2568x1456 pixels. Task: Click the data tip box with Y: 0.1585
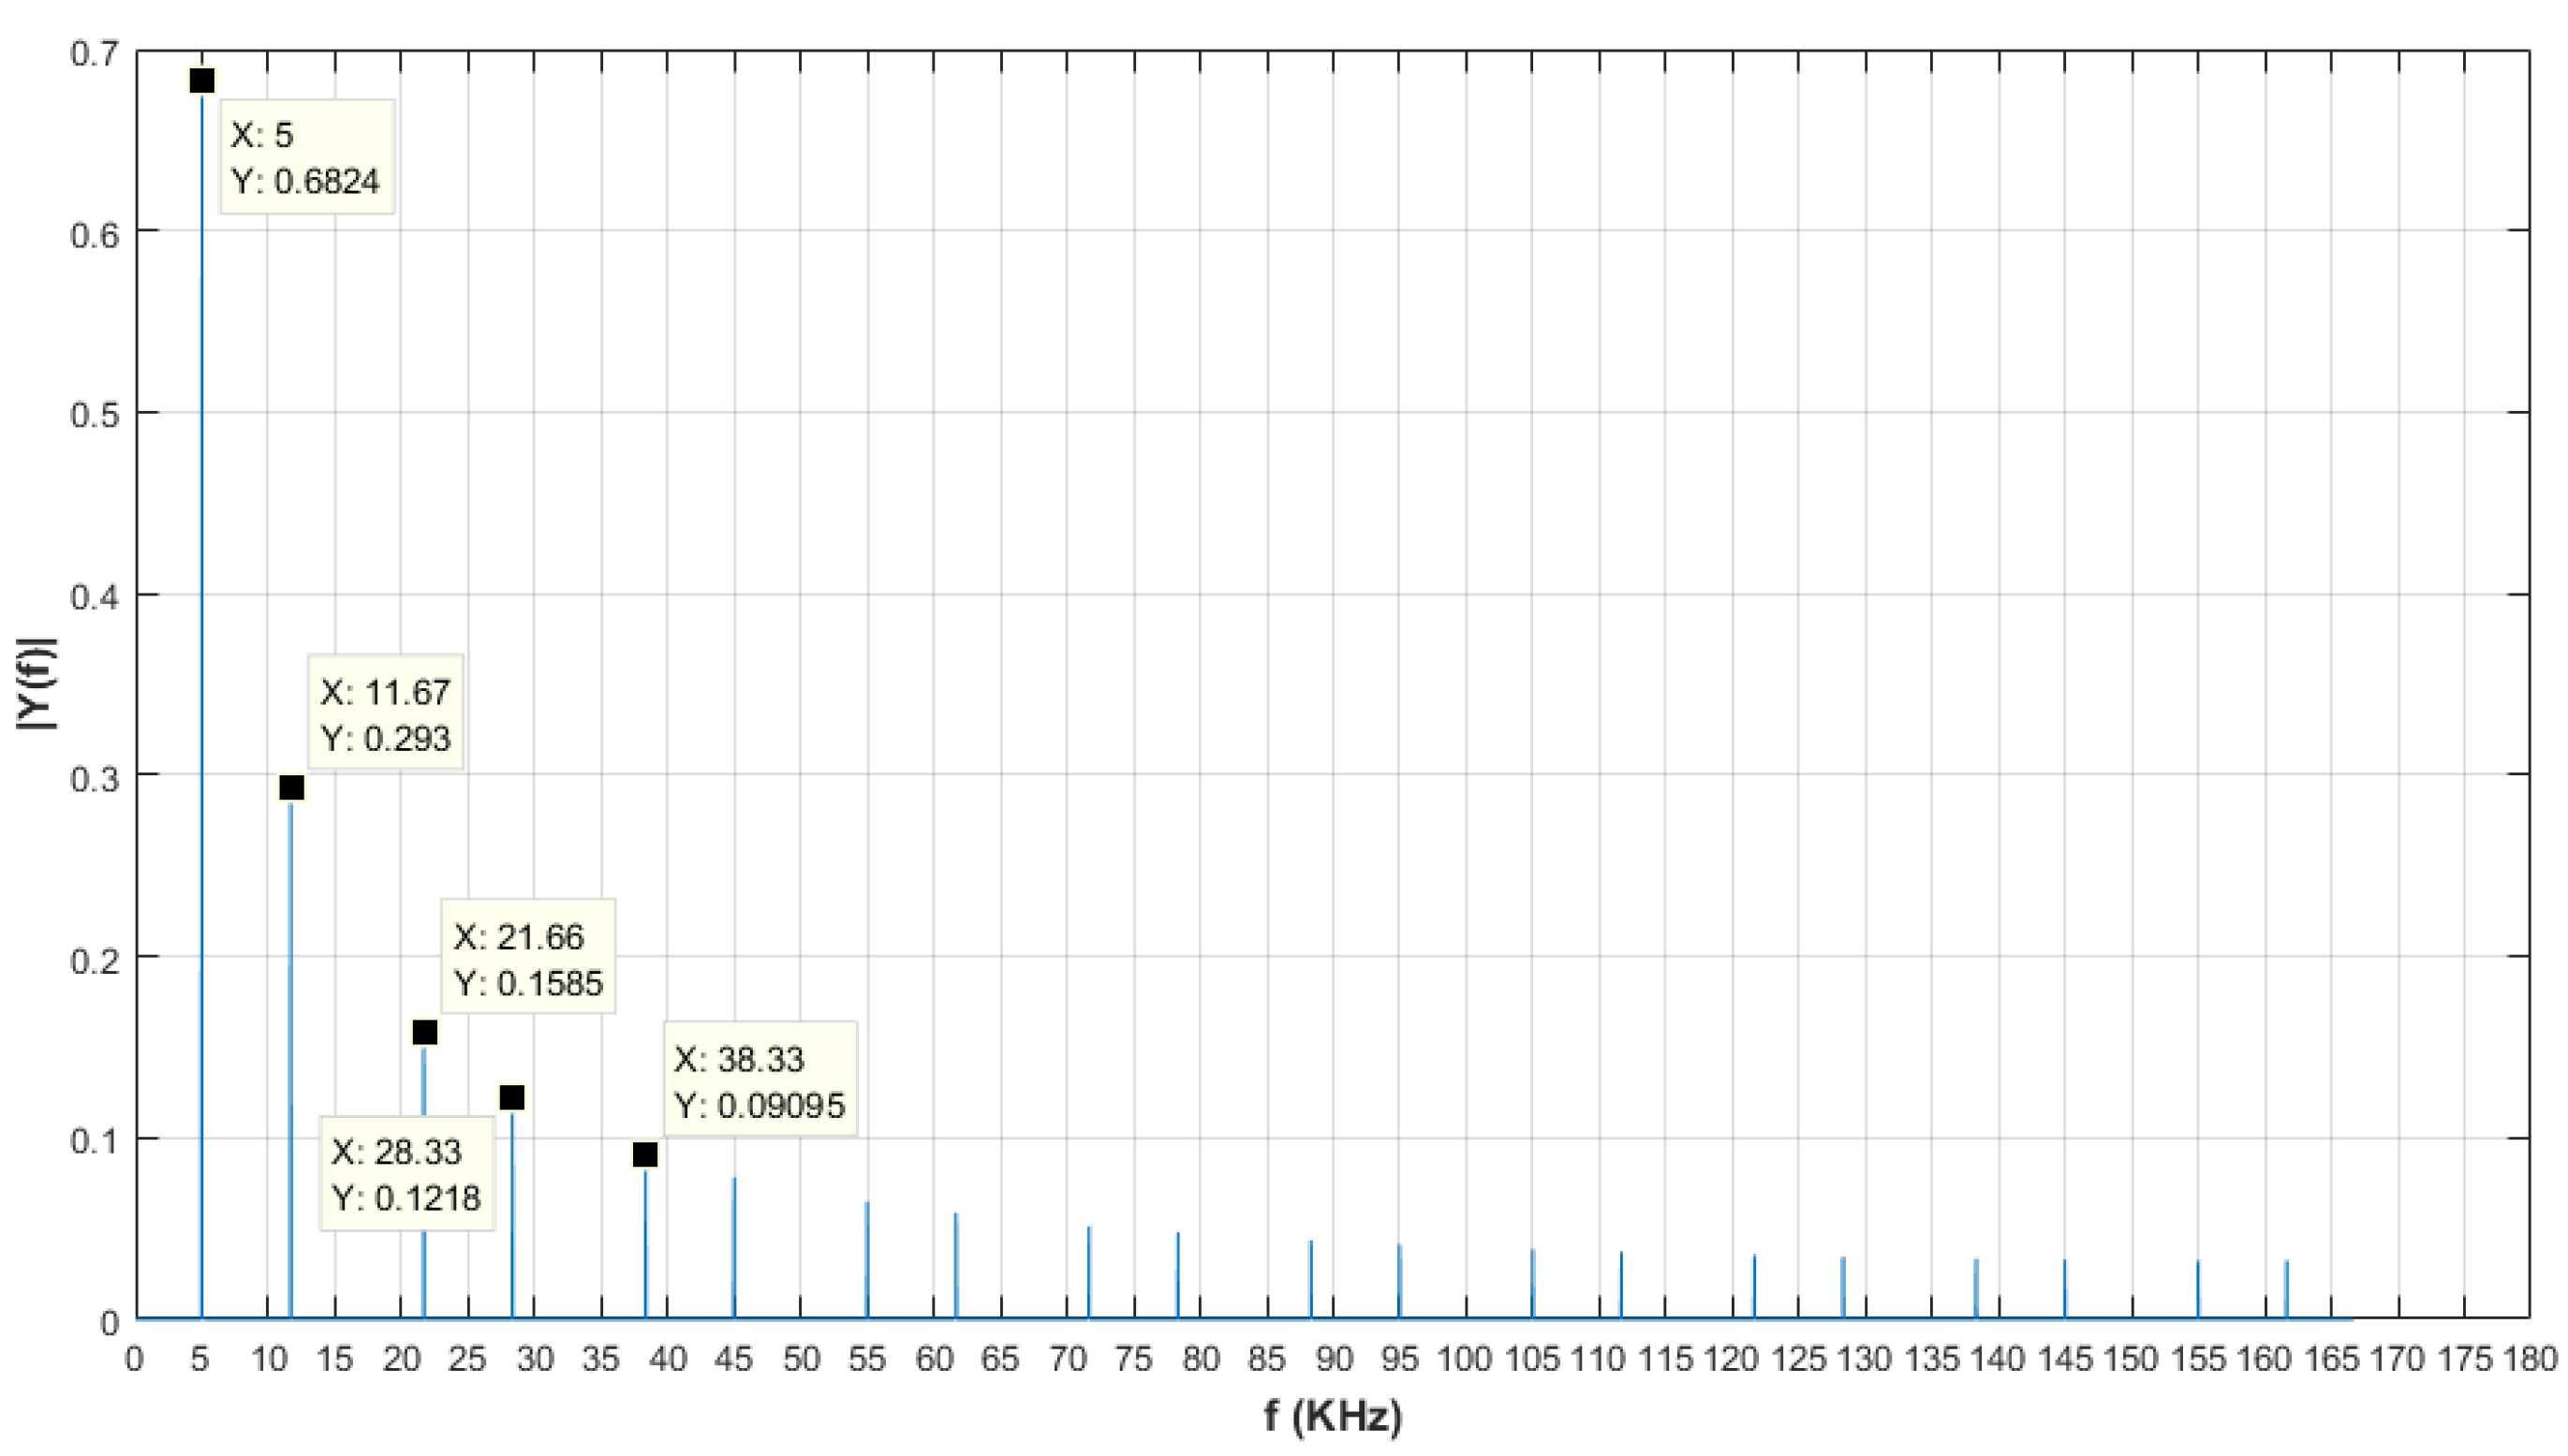[528, 959]
